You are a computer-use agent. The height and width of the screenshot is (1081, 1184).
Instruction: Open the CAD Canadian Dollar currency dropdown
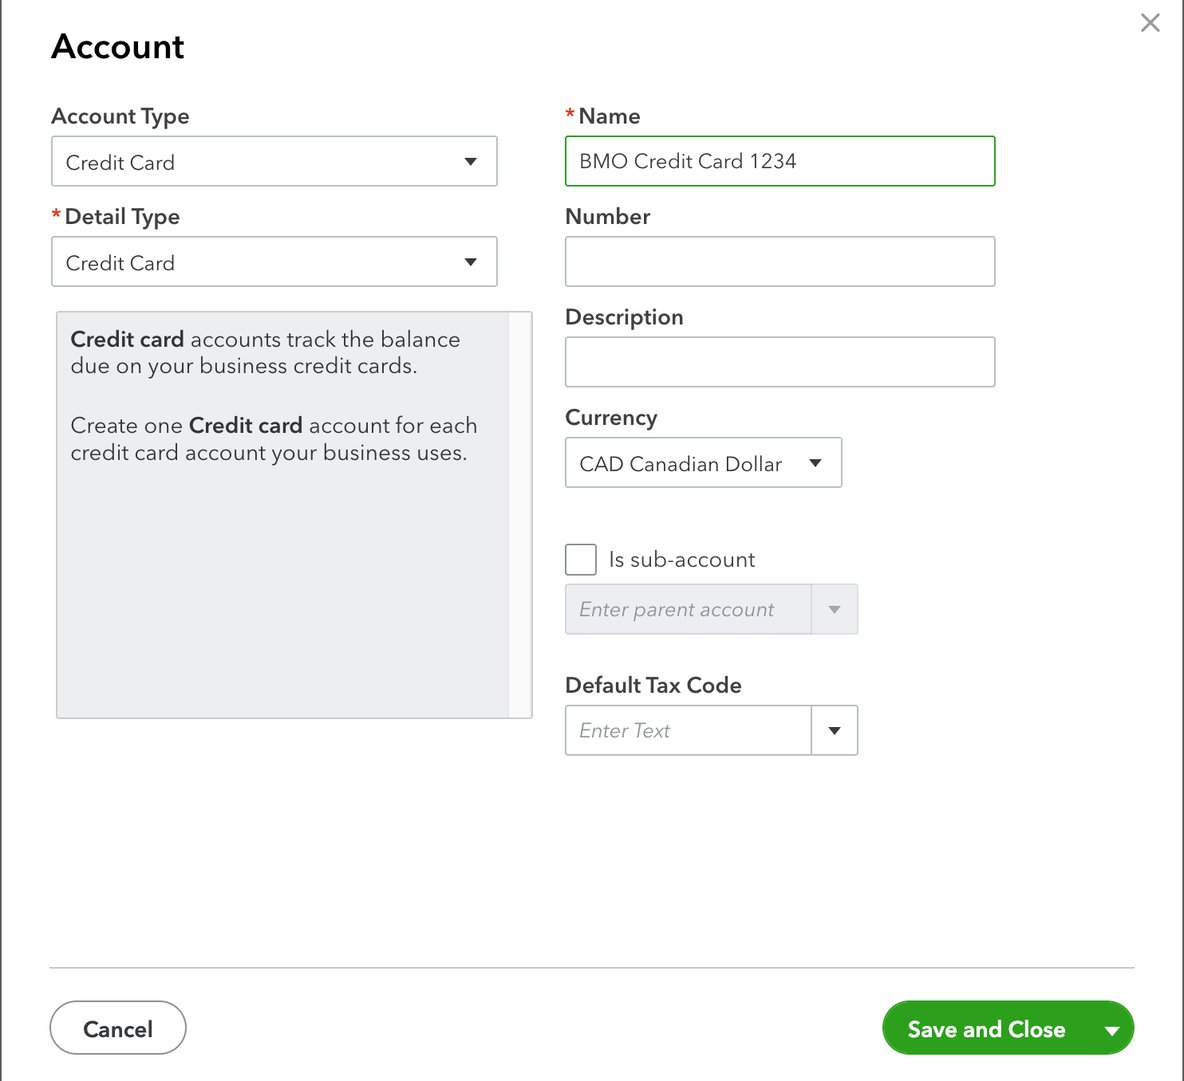pos(703,462)
